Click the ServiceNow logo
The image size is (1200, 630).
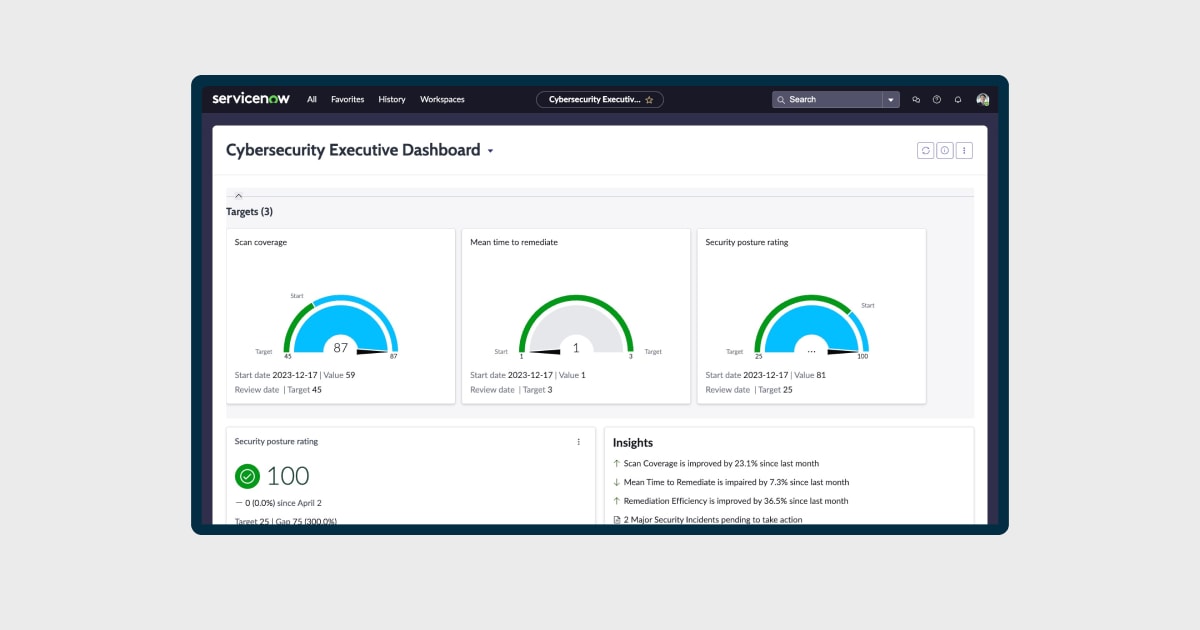(x=251, y=99)
